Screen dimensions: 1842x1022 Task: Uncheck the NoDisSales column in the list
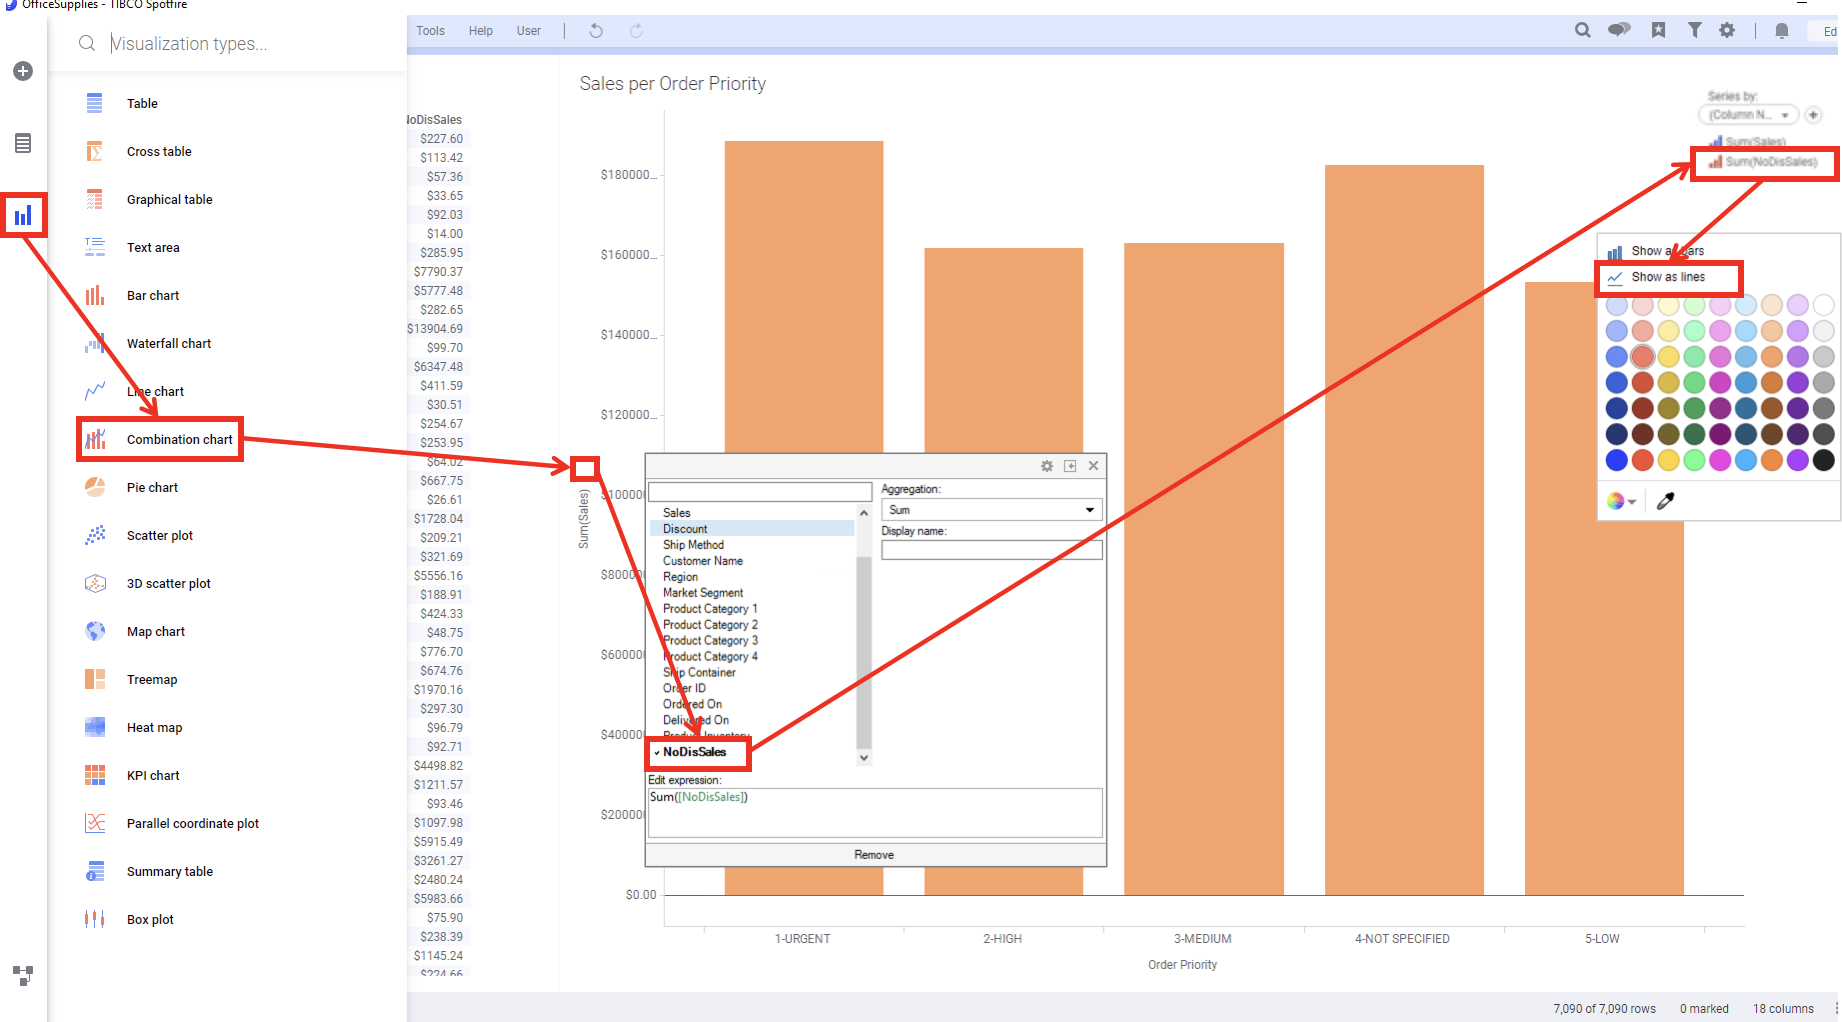coord(697,752)
